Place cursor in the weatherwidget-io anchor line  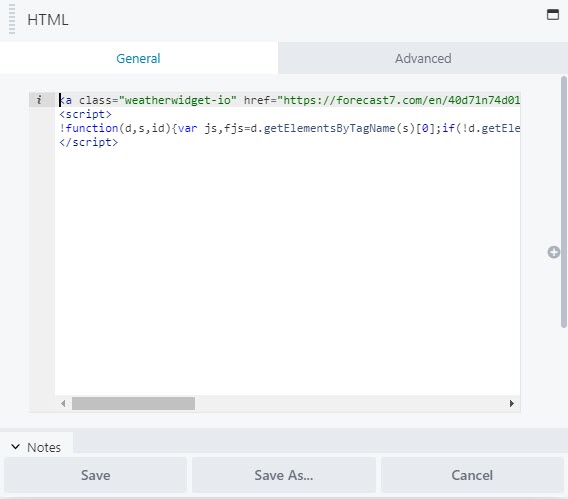click(x=289, y=100)
